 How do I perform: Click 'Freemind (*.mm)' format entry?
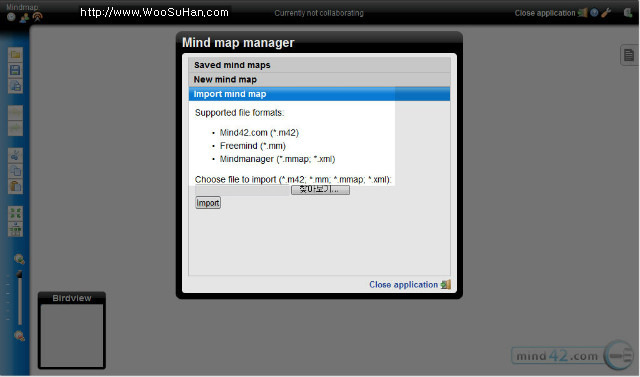[253, 146]
